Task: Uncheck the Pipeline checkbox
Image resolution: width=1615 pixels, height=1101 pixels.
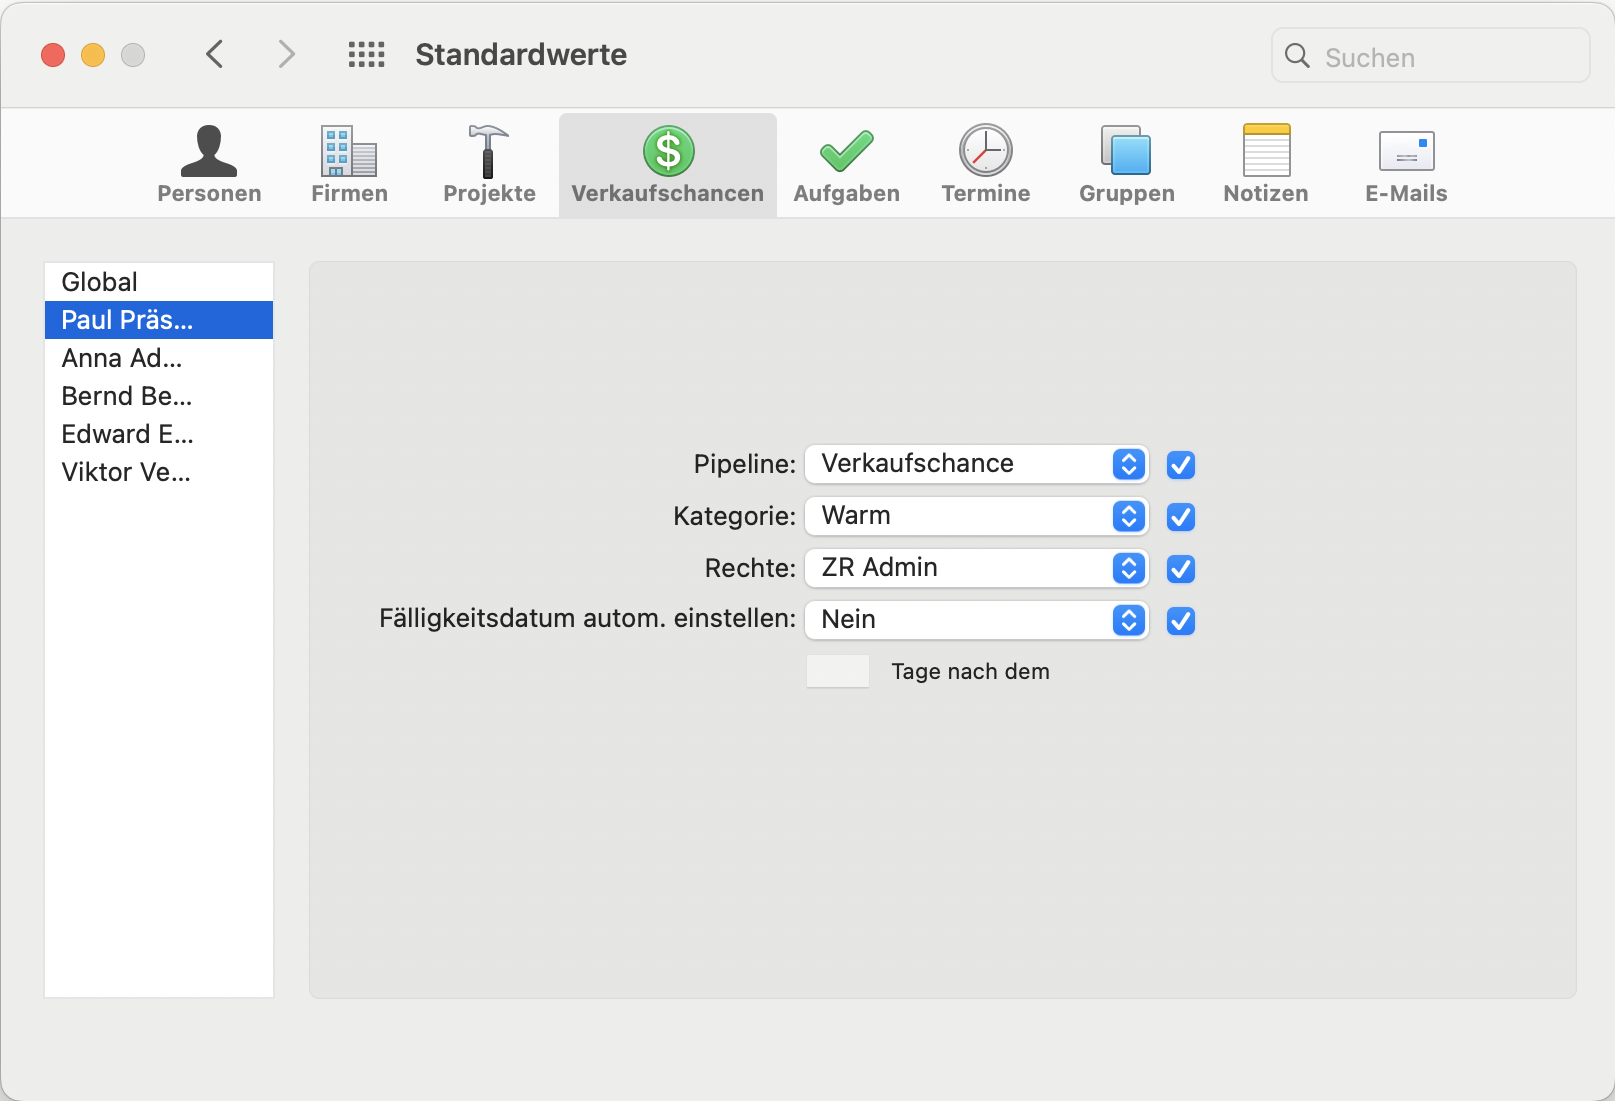Action: [x=1181, y=465]
